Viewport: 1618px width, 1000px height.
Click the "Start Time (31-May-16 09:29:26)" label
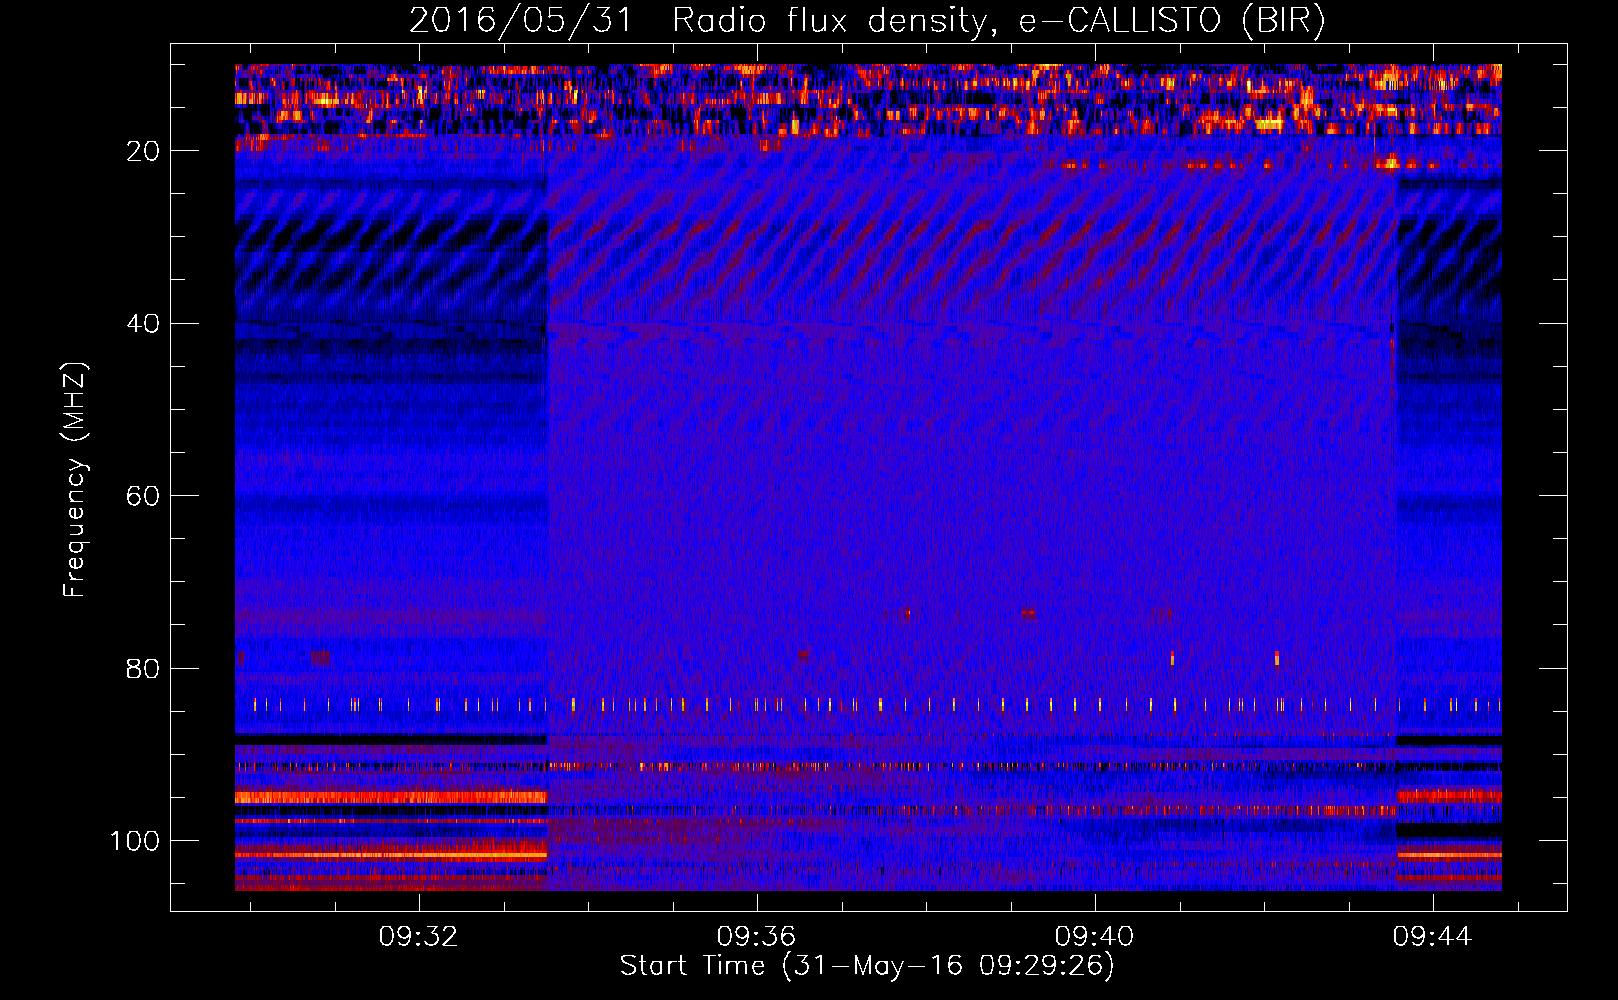[867, 966]
